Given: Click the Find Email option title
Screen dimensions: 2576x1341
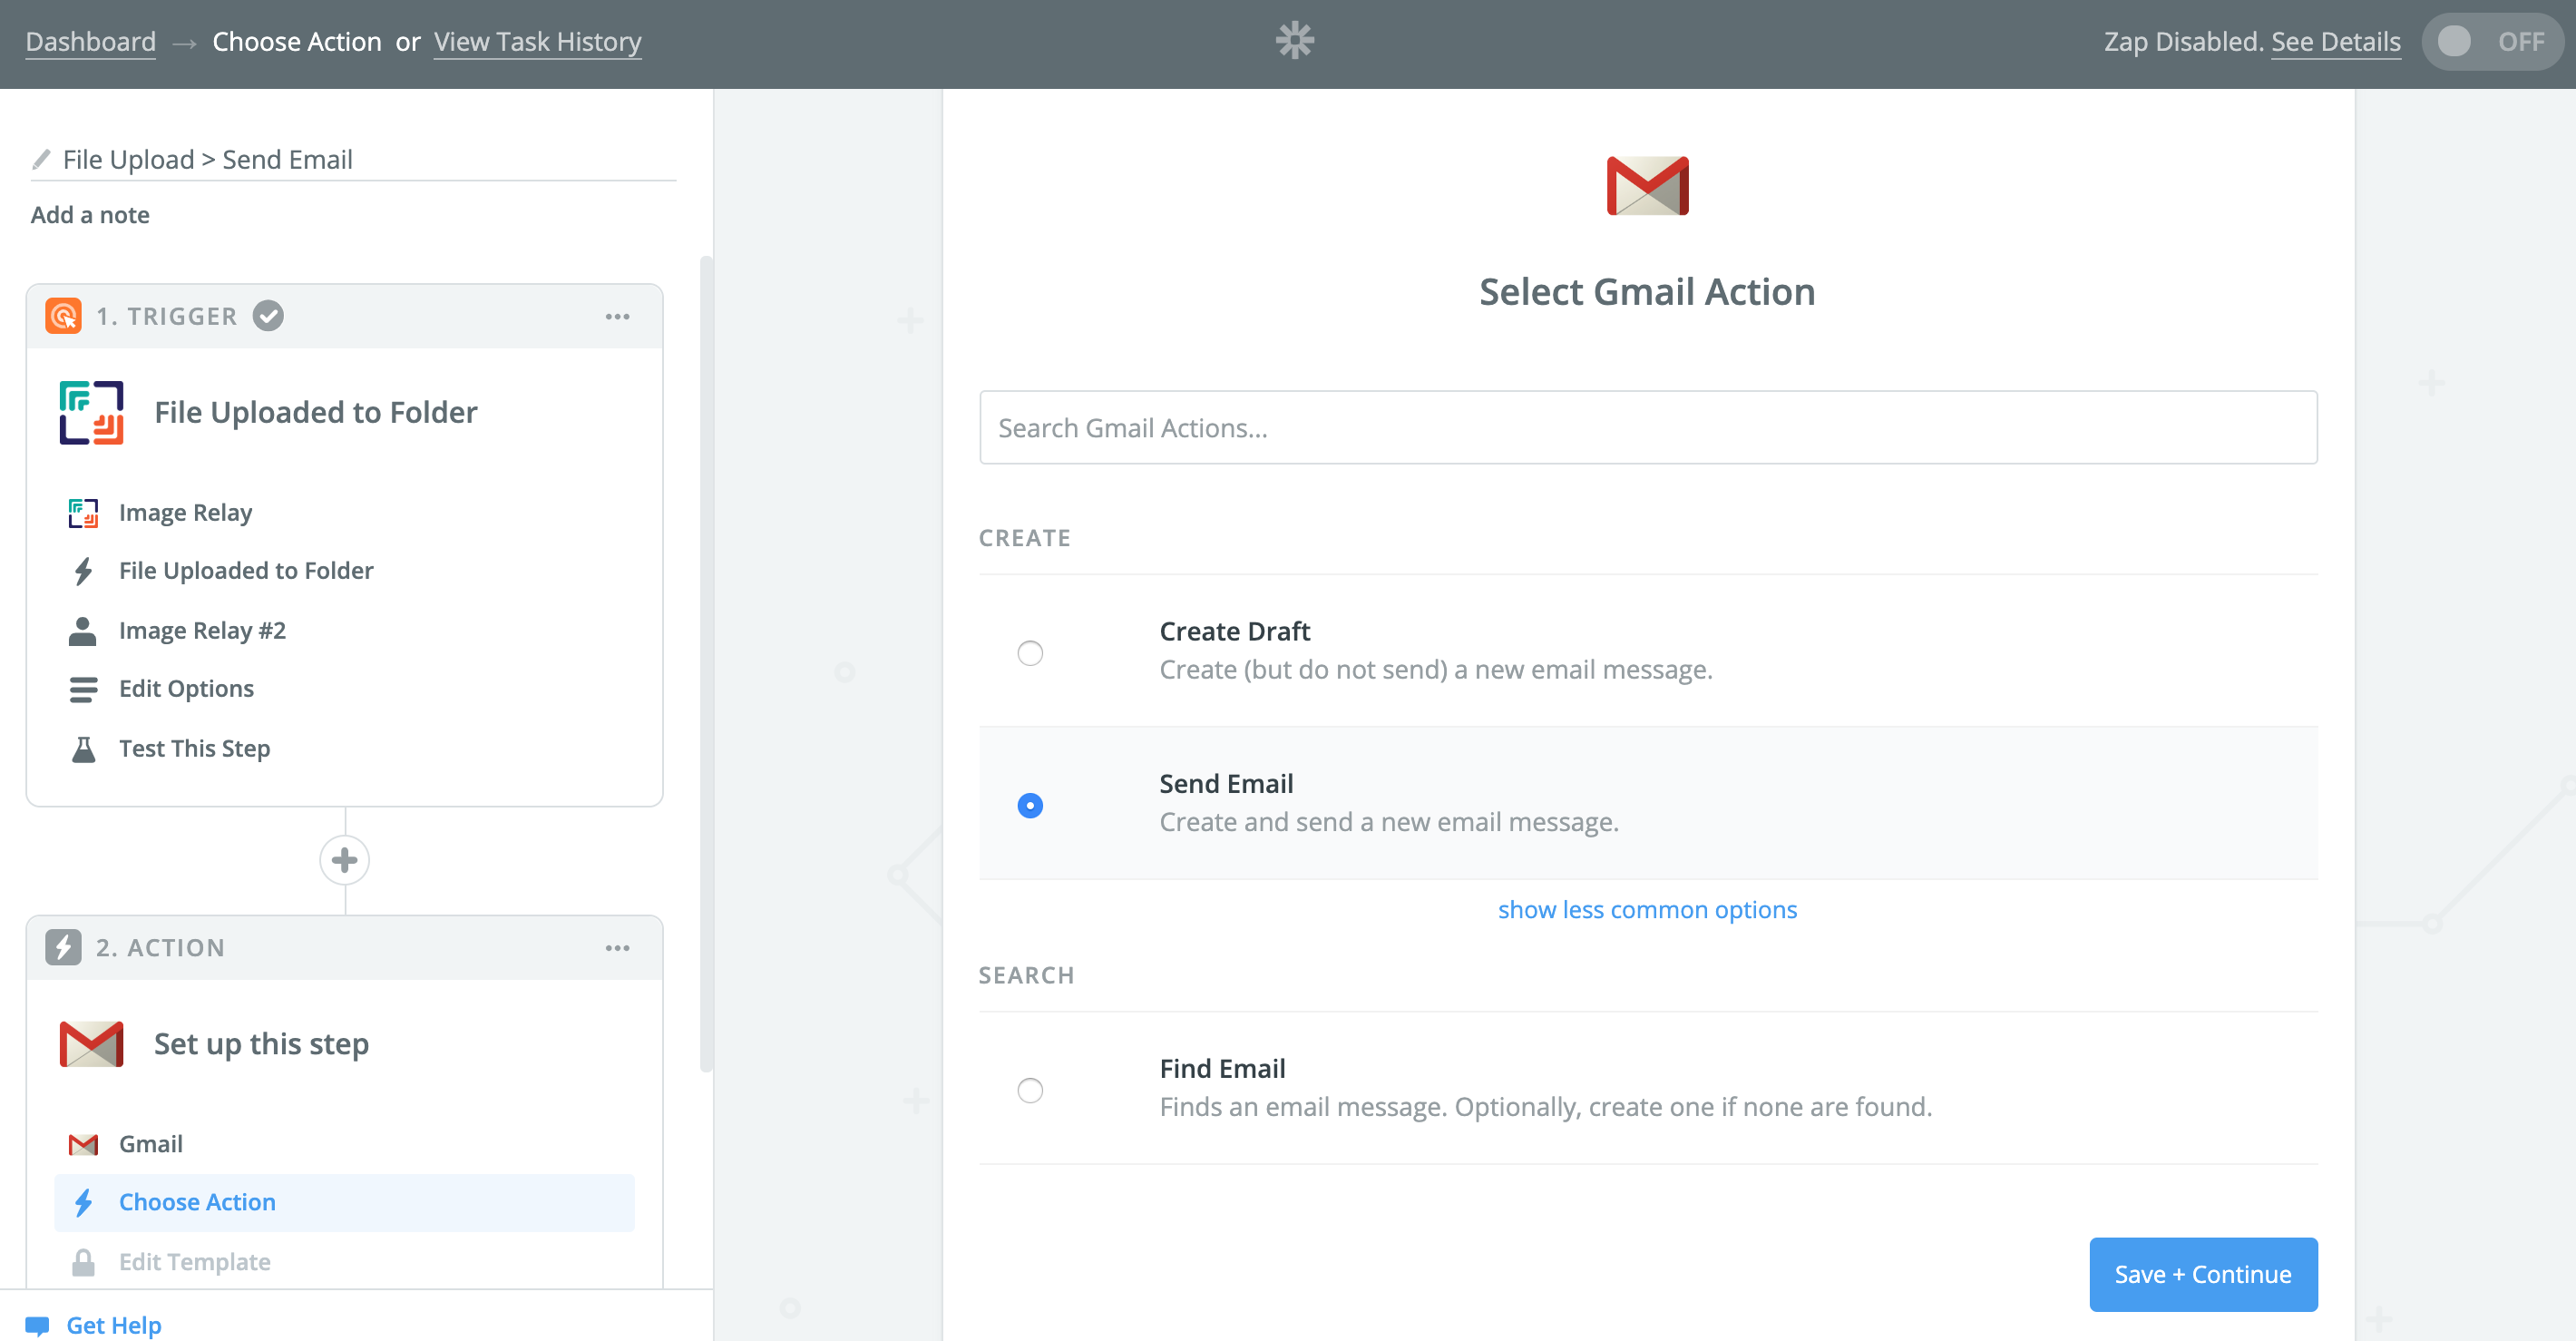Looking at the screenshot, I should click(1222, 1069).
